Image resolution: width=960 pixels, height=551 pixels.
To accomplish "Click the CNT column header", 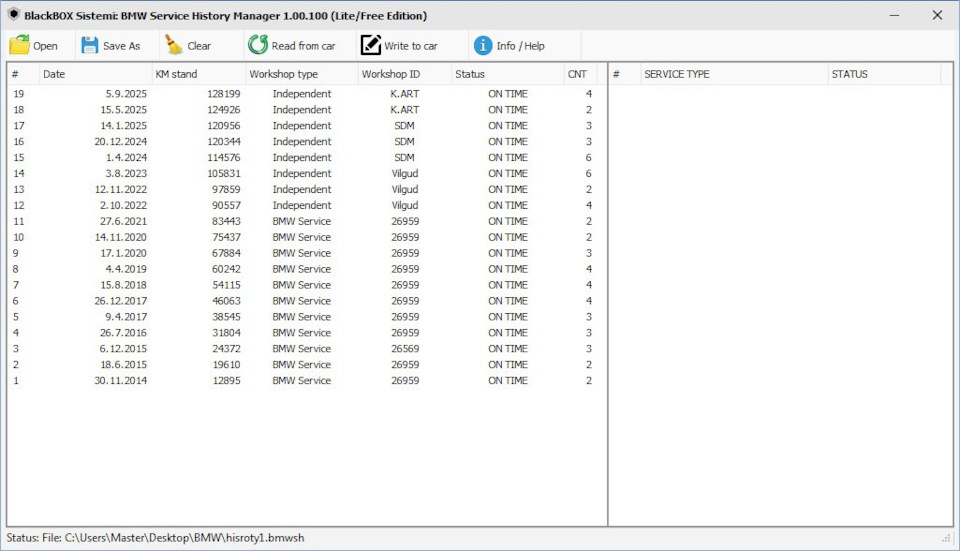I will click(x=580, y=74).
